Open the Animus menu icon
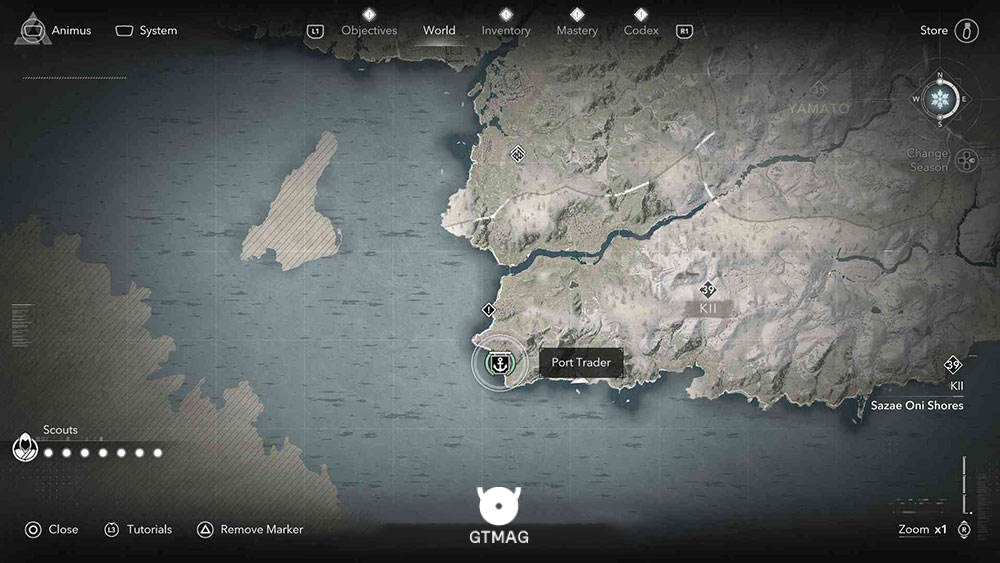The height and width of the screenshot is (563, 1000). tap(33, 30)
